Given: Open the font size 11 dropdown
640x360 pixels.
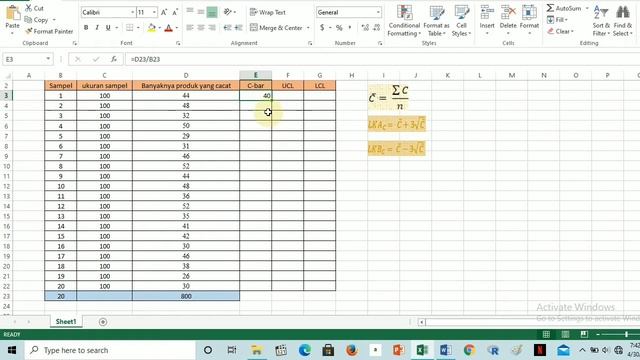Looking at the screenshot, I should click(154, 12).
